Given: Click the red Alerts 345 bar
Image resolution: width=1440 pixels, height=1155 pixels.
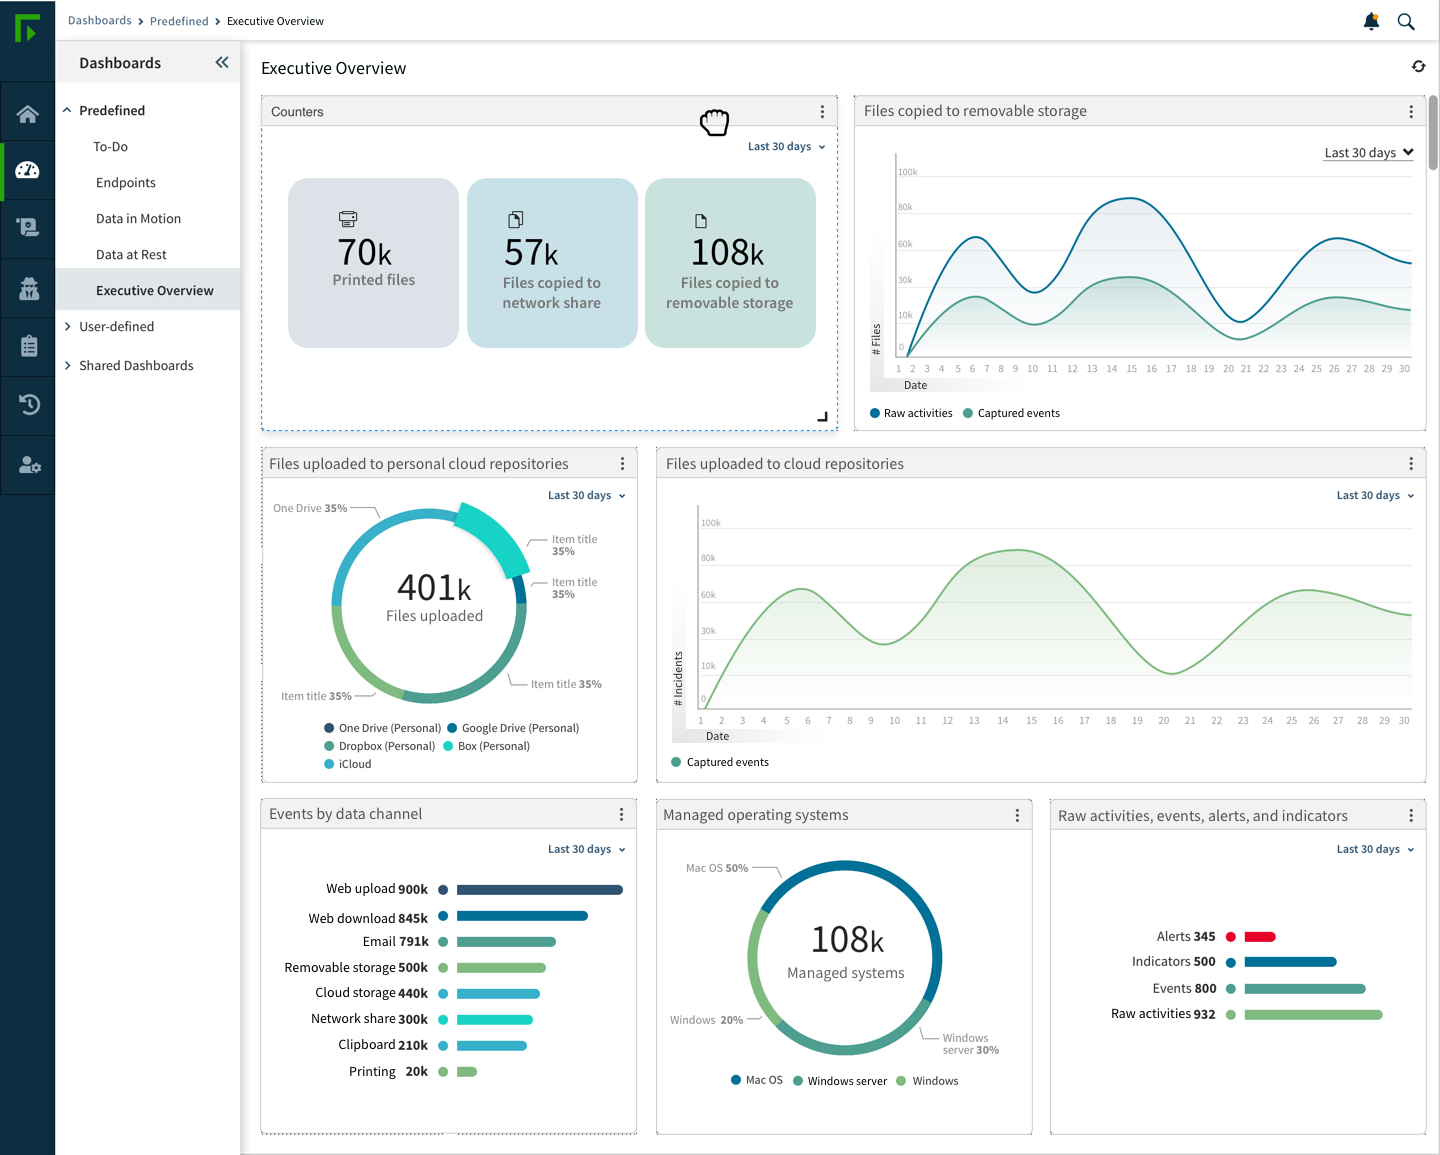Looking at the screenshot, I should (x=1260, y=937).
